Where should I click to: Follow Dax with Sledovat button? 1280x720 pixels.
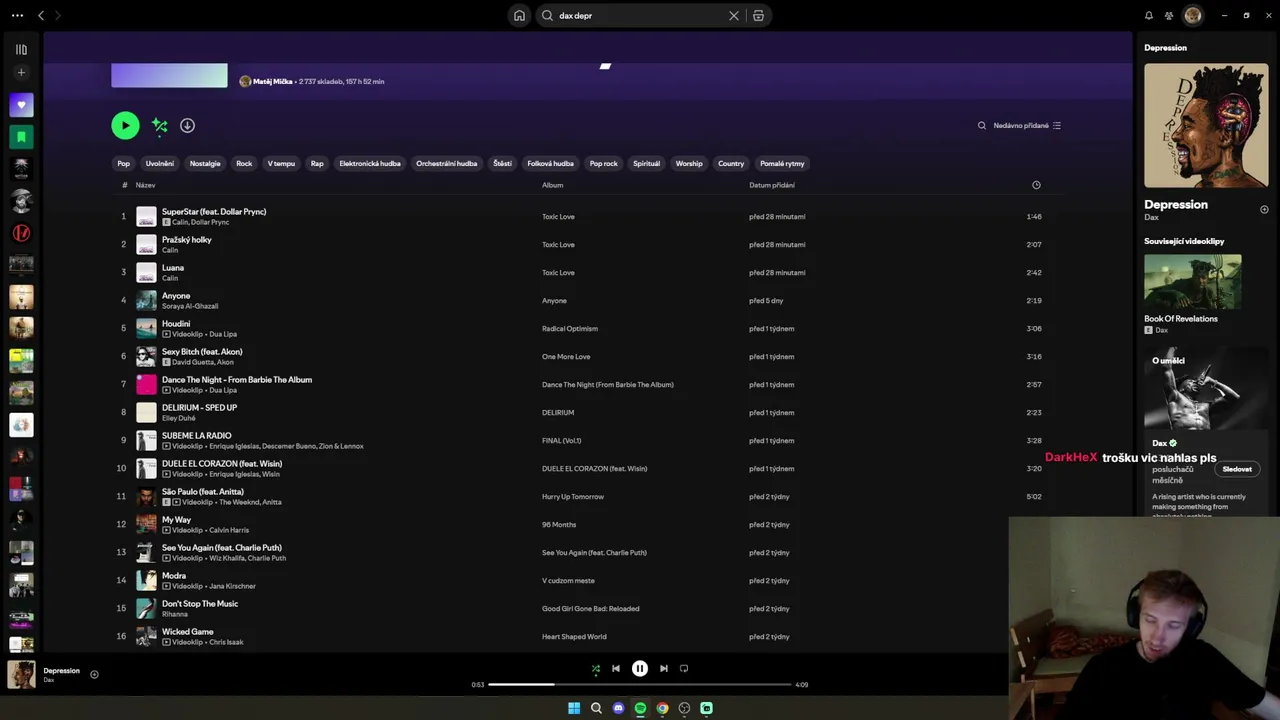pos(1237,469)
